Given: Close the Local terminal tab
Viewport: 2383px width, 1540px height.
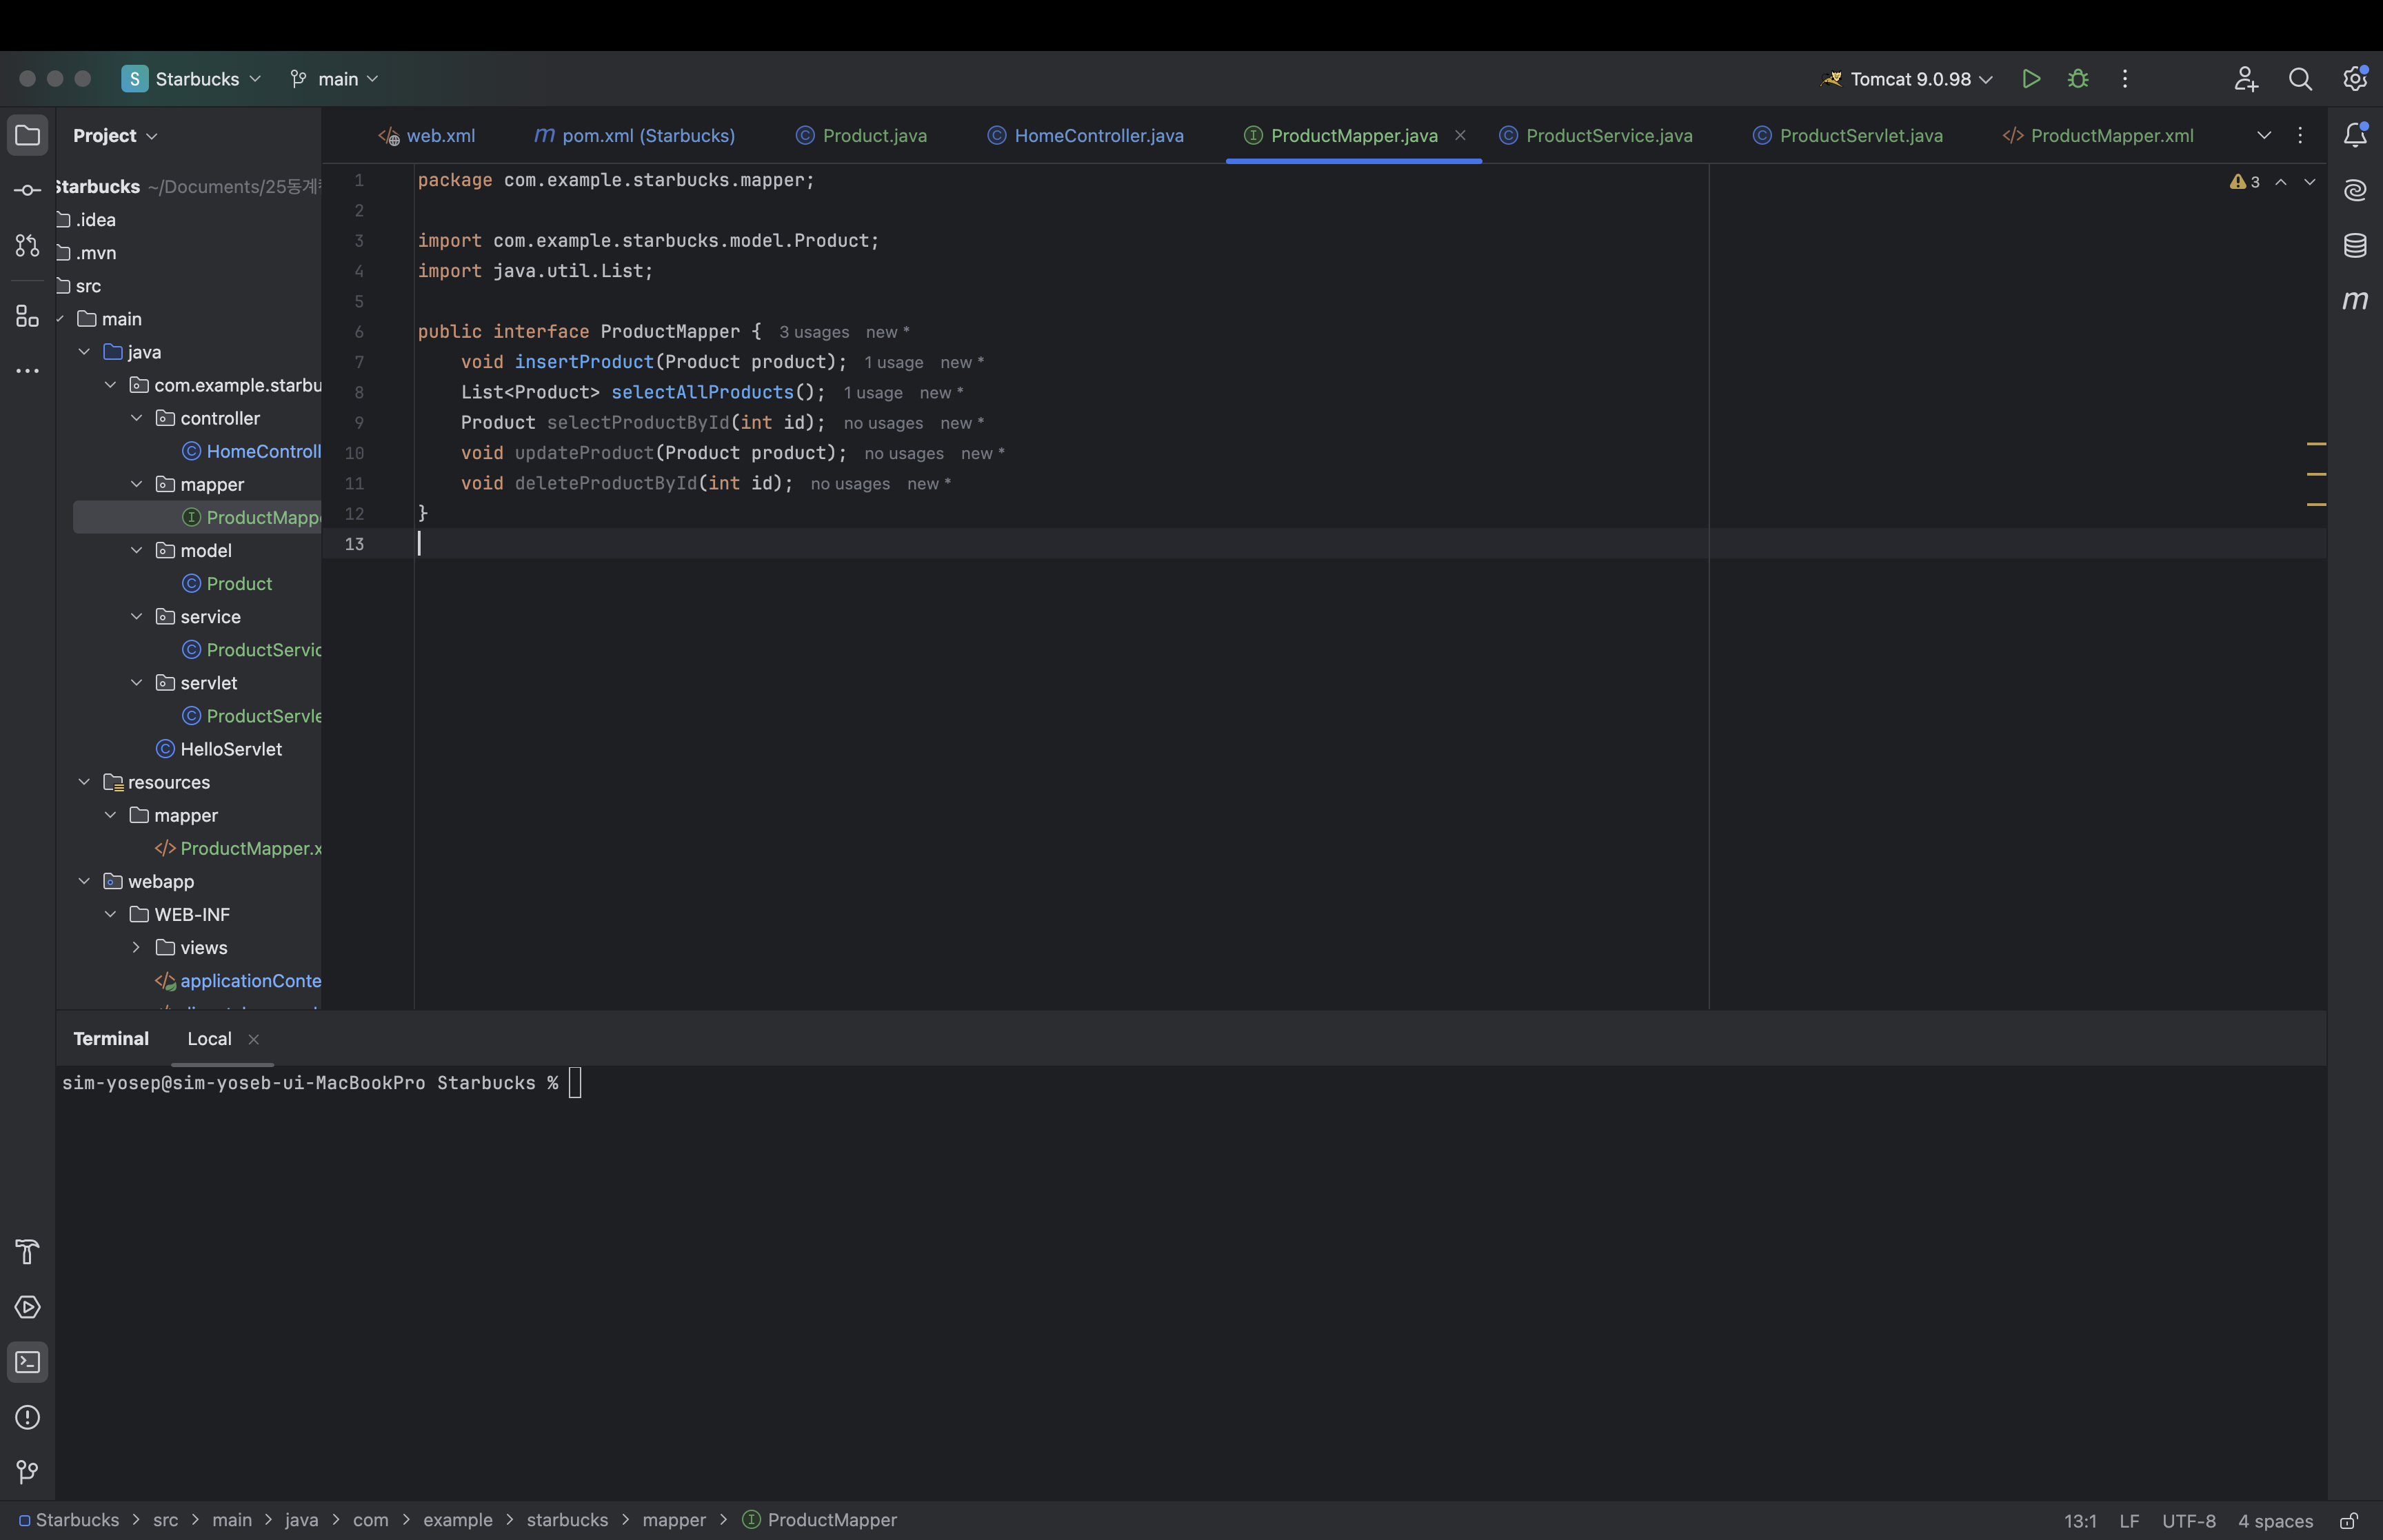Looking at the screenshot, I should (x=254, y=1040).
